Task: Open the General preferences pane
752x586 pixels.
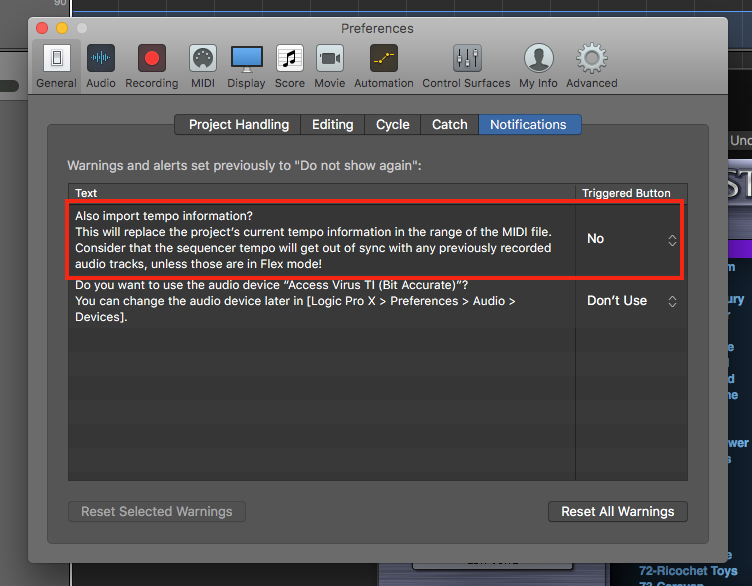Action: point(57,66)
